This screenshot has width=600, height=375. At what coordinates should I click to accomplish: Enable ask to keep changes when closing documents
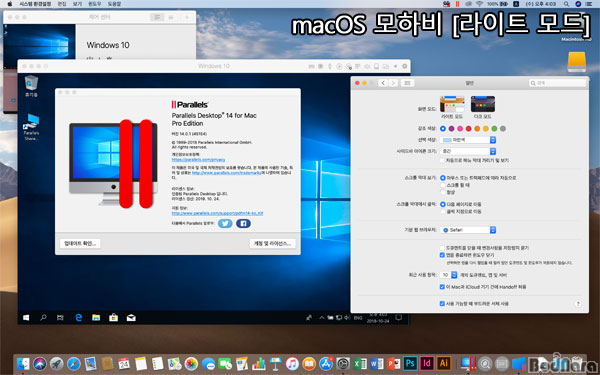click(442, 248)
